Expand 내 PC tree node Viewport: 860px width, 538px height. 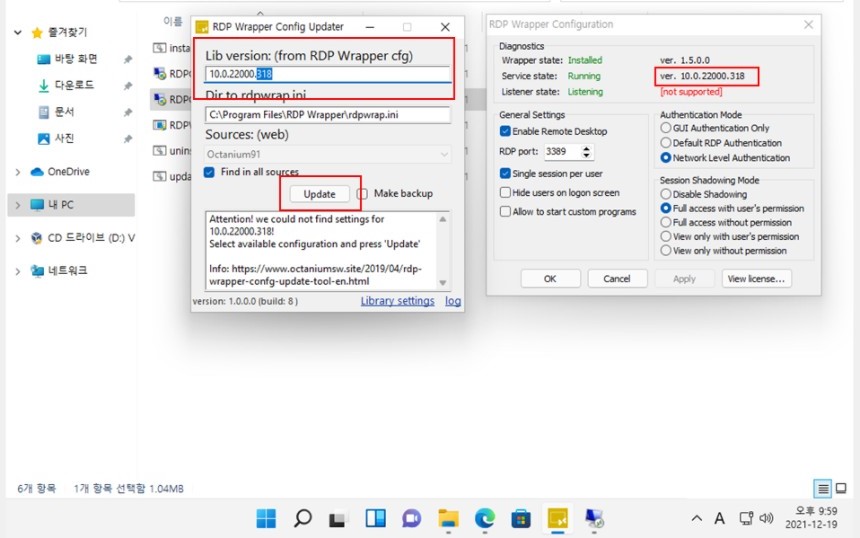coord(18,205)
